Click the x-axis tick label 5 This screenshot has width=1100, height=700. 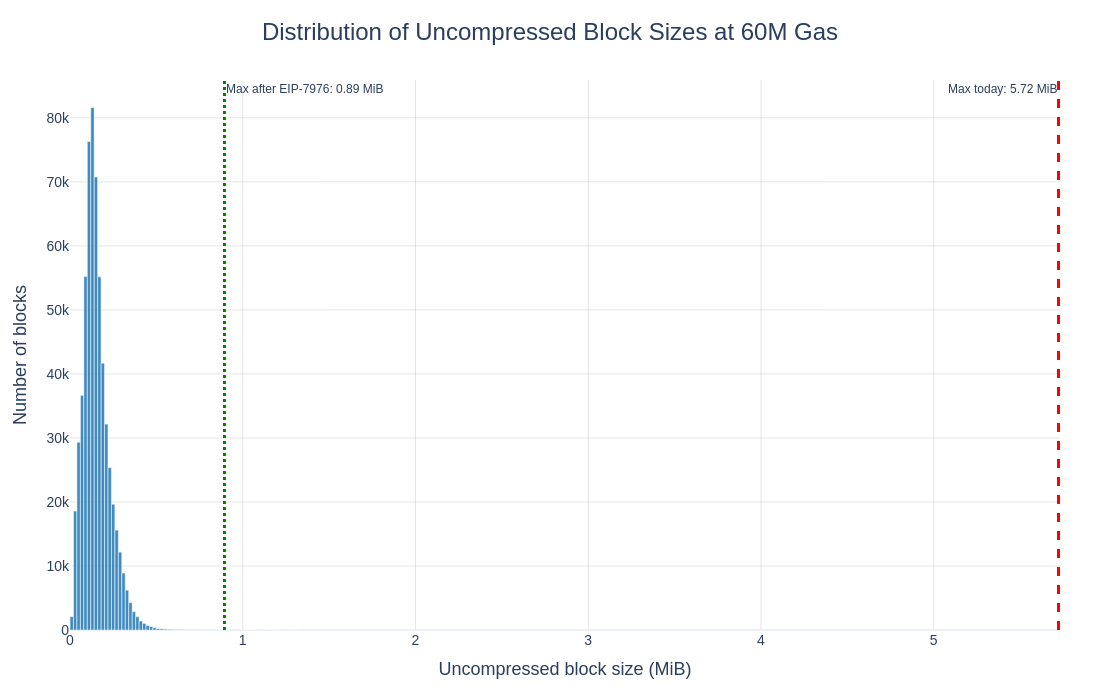point(934,640)
